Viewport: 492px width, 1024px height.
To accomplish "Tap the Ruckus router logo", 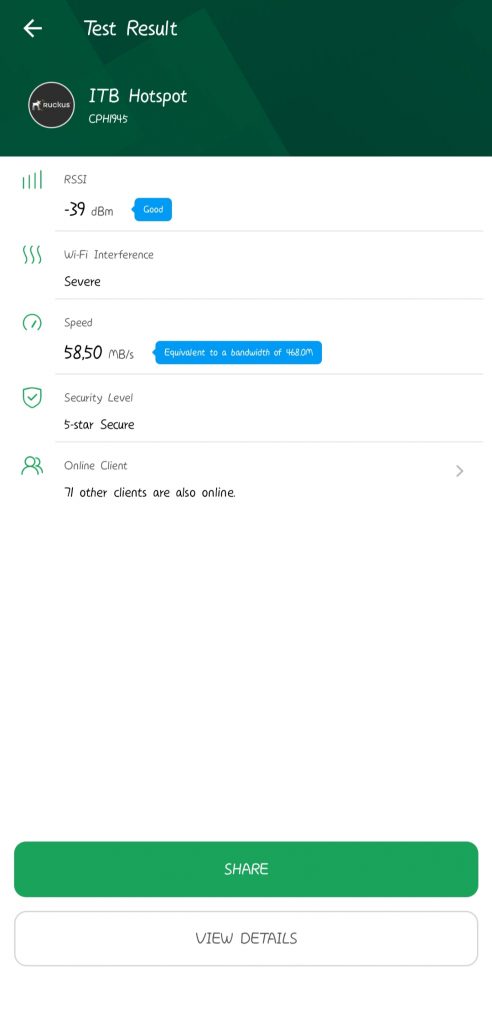I will (x=51, y=104).
